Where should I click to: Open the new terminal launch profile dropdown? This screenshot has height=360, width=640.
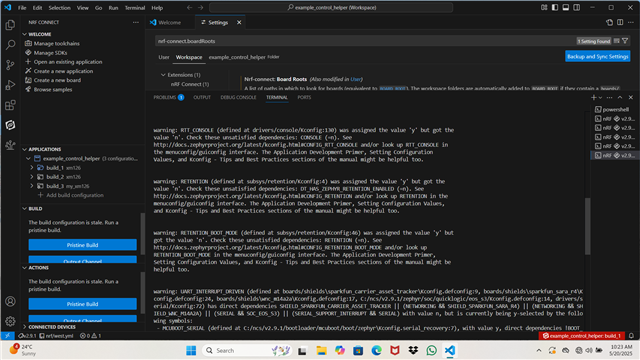(x=600, y=98)
